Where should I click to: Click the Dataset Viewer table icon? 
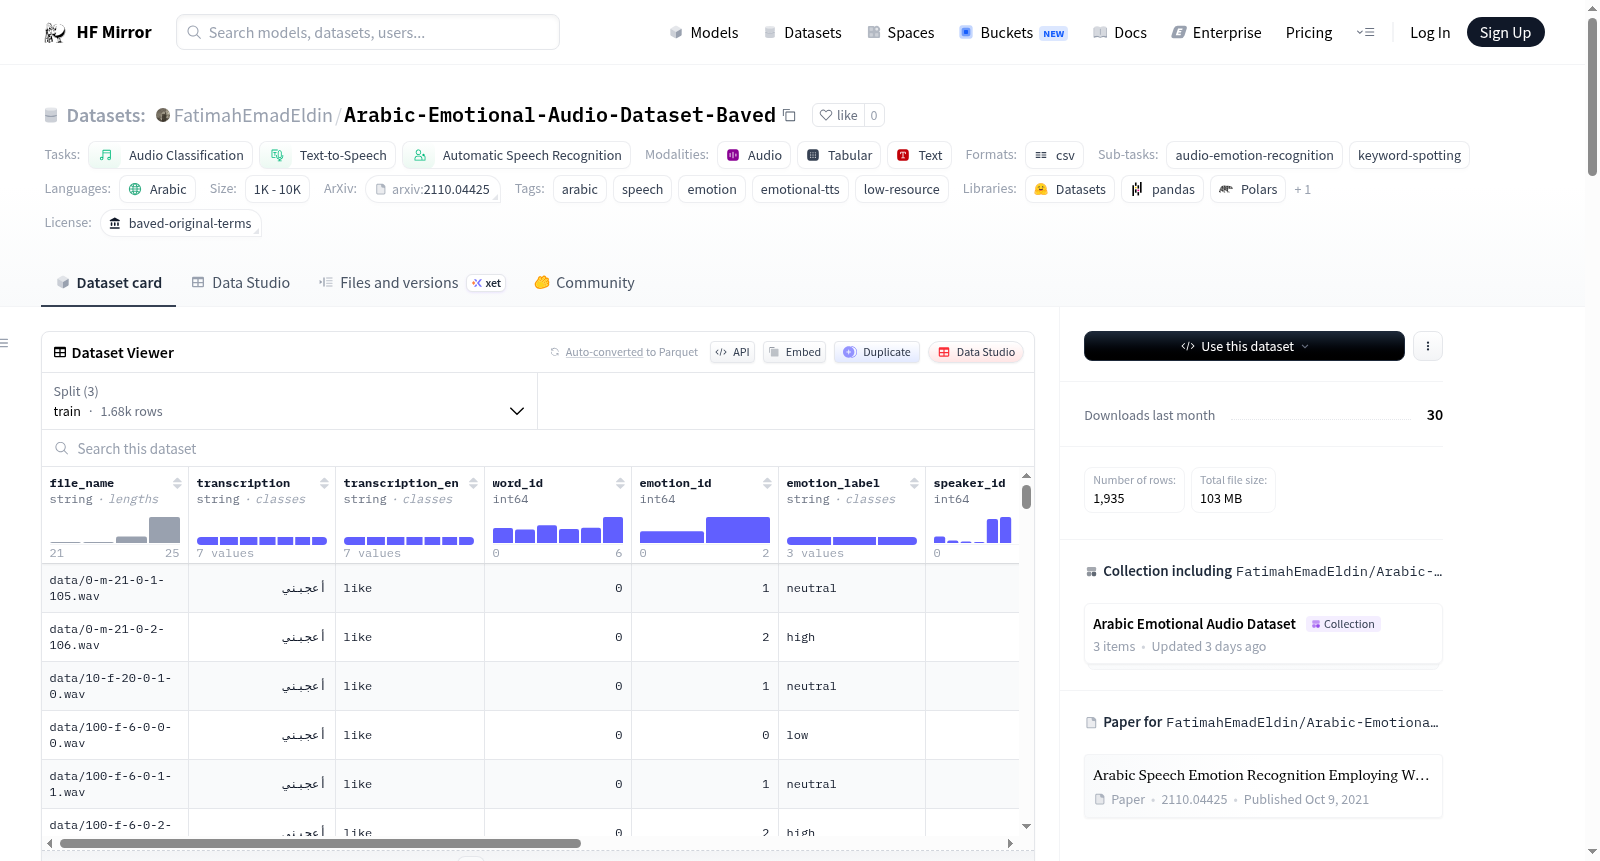(60, 352)
